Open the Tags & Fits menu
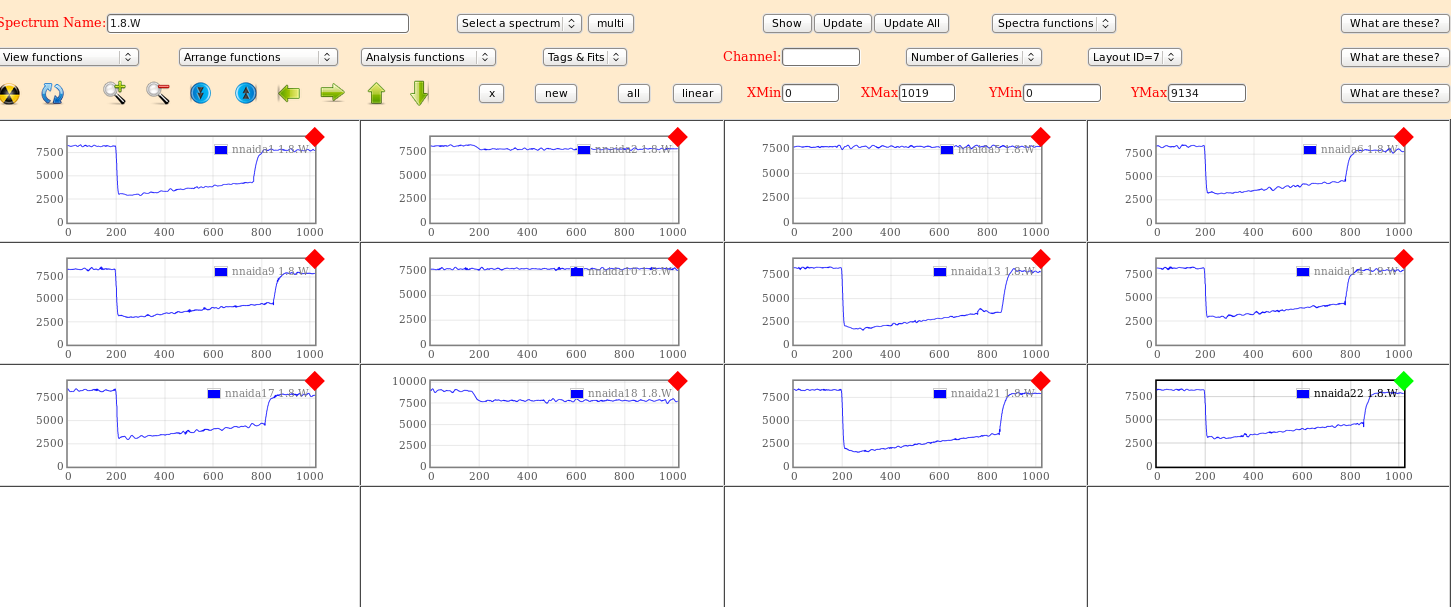The width and height of the screenshot is (1451, 607). [584, 57]
